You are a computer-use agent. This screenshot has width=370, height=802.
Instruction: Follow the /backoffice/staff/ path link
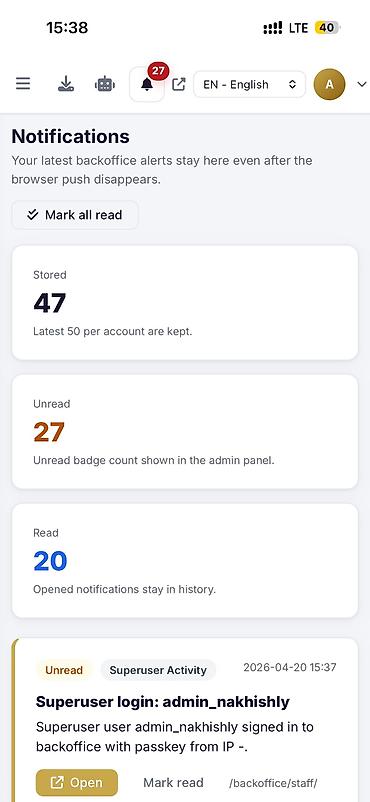[273, 783]
